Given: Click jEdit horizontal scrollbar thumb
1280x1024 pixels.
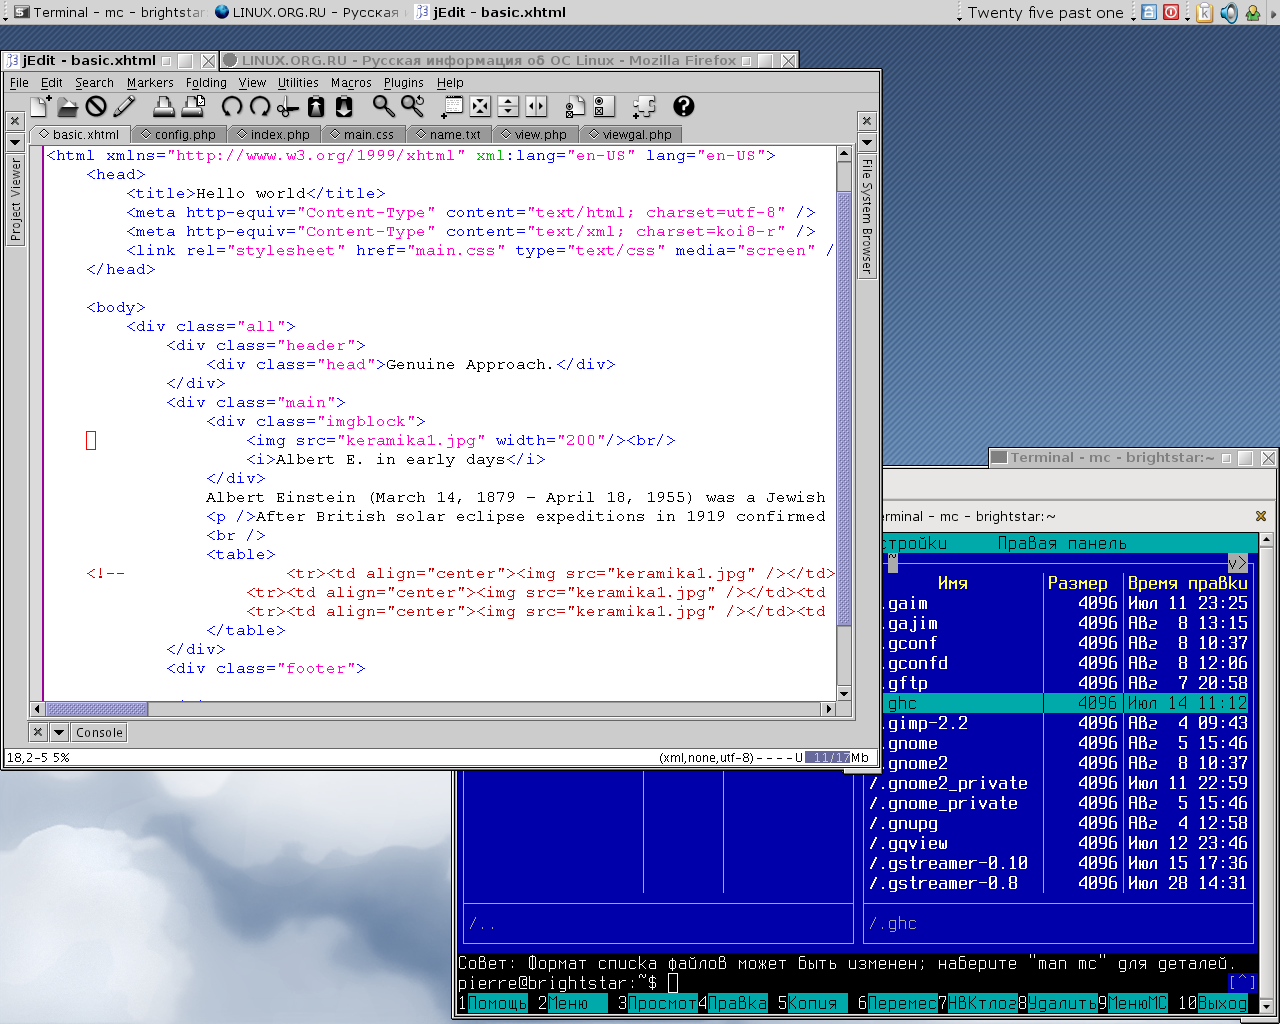Looking at the screenshot, I should click(96, 709).
